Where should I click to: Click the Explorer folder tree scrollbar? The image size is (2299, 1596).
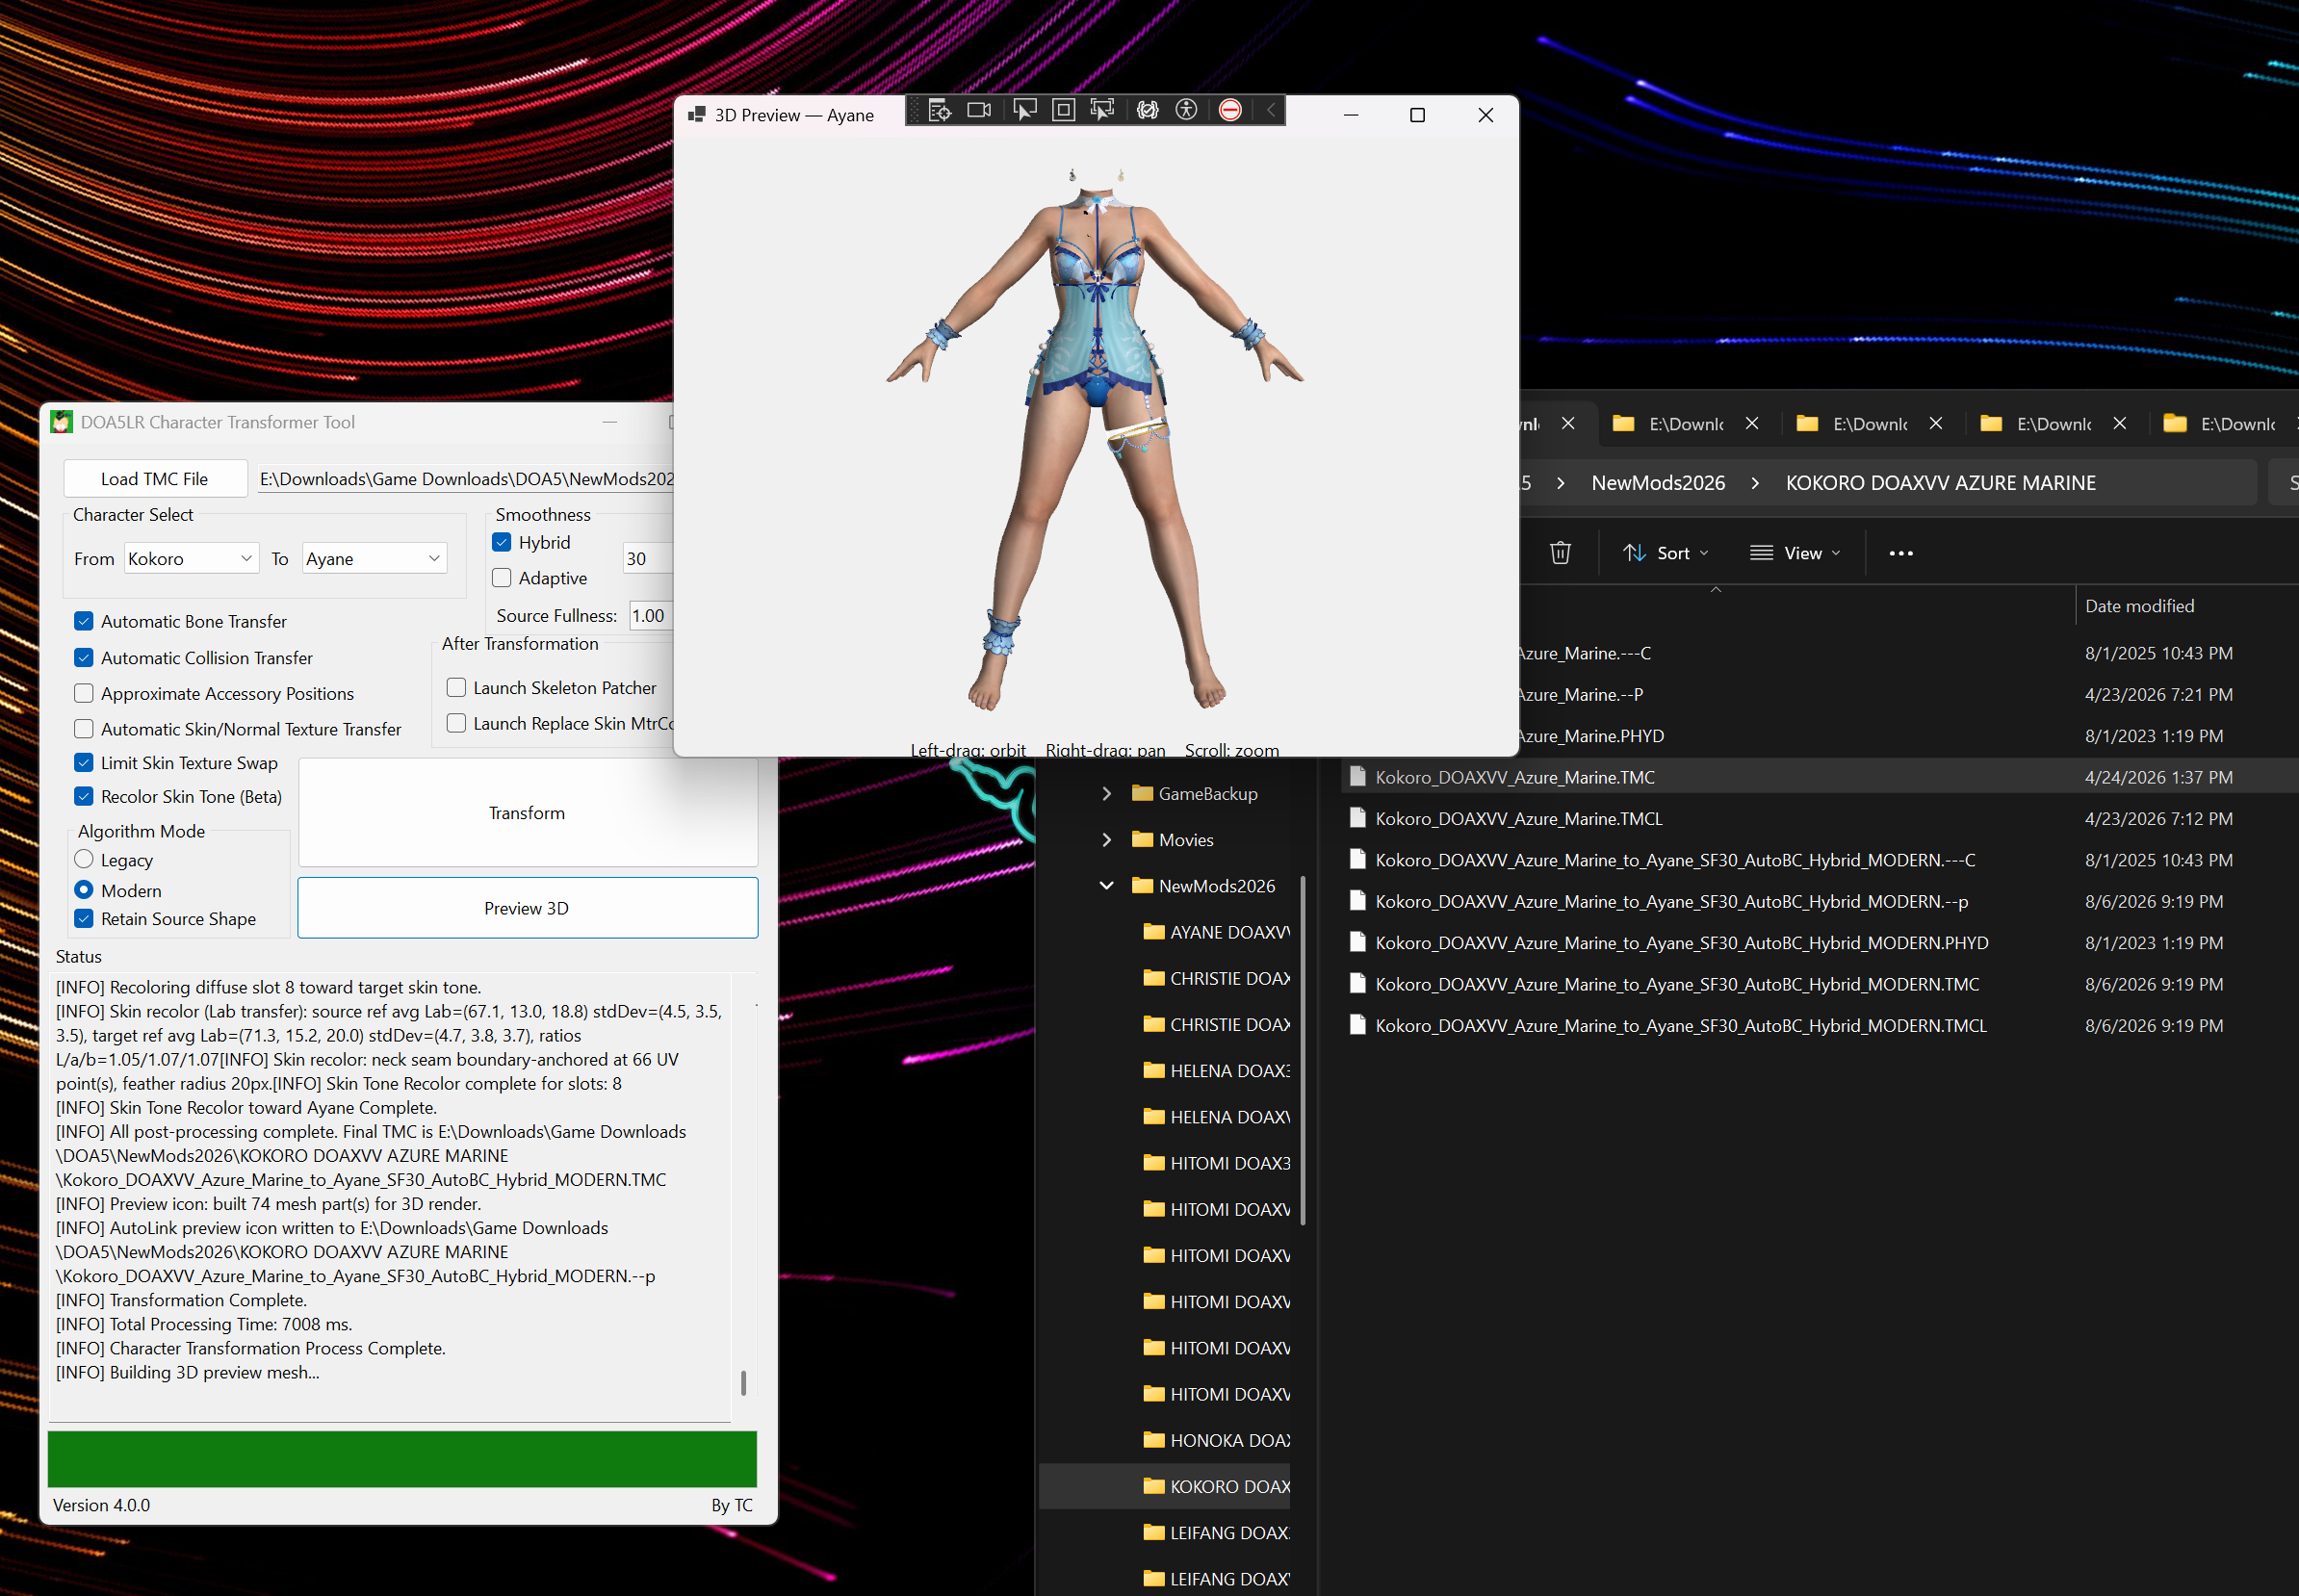click(x=1302, y=1050)
